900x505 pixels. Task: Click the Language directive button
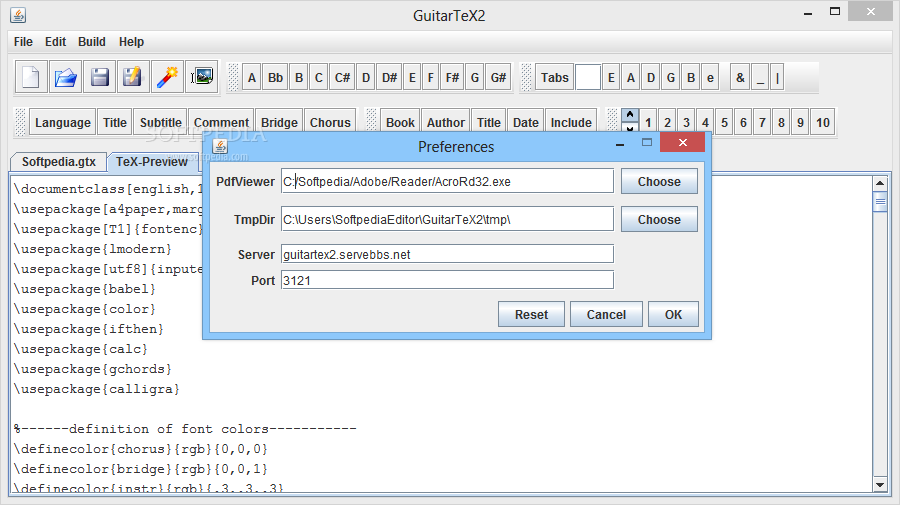pos(63,122)
